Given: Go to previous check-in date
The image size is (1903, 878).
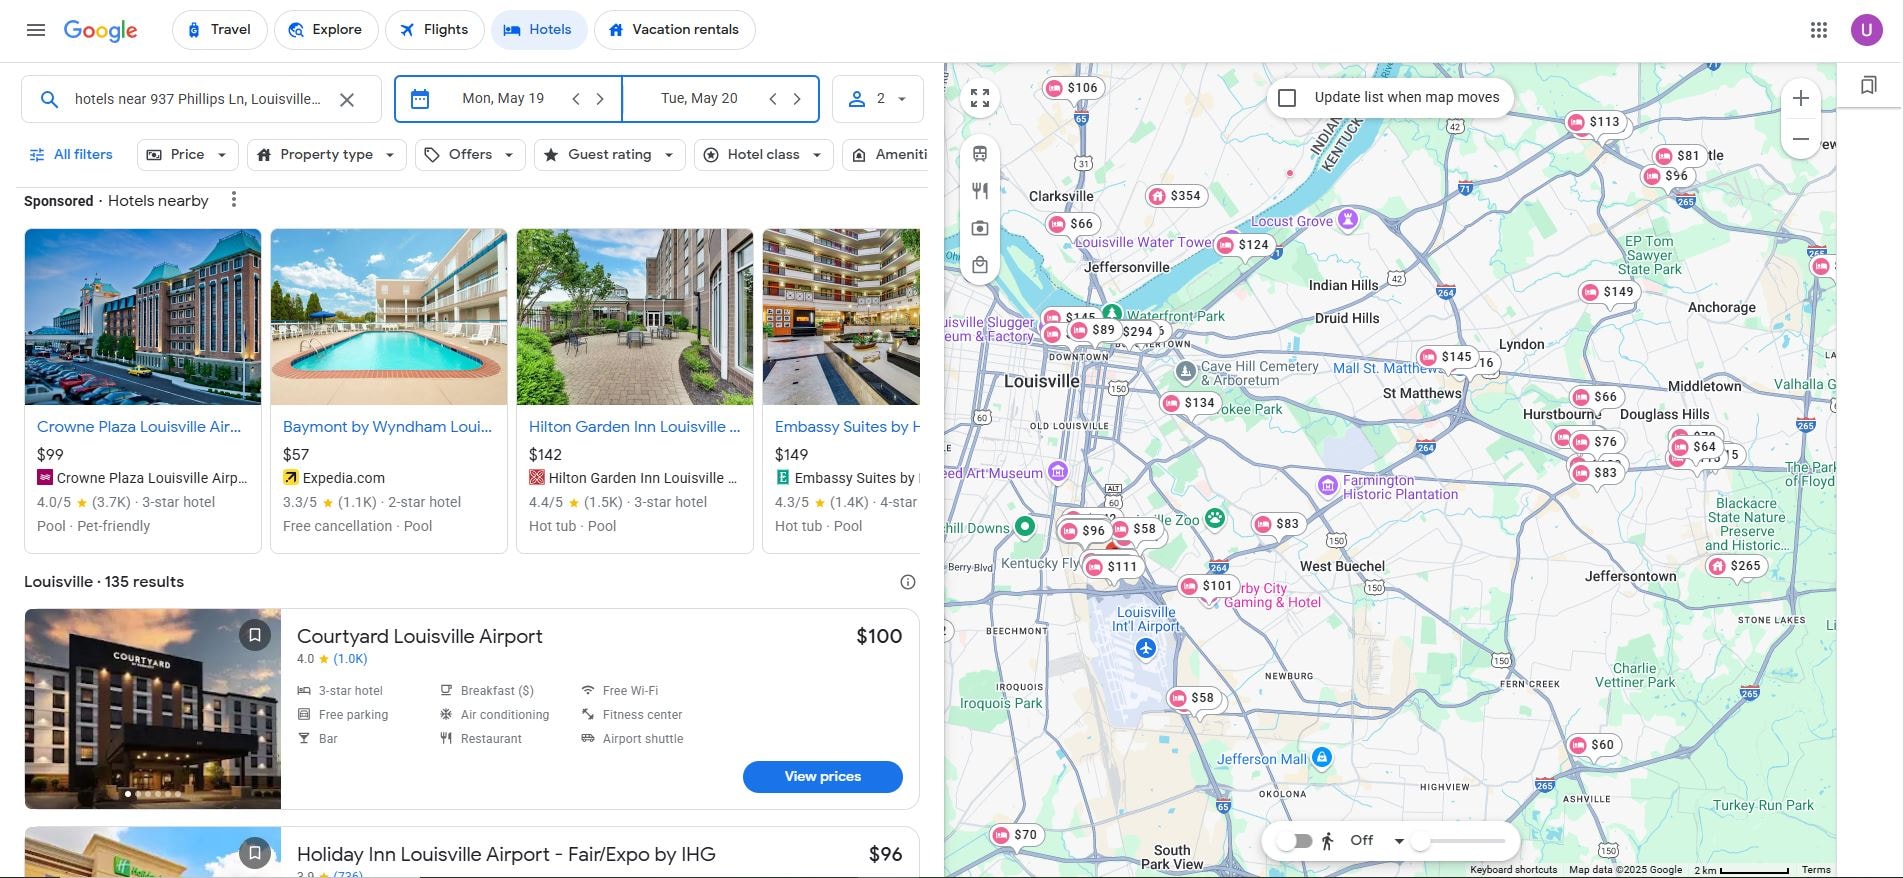Looking at the screenshot, I should tap(576, 99).
